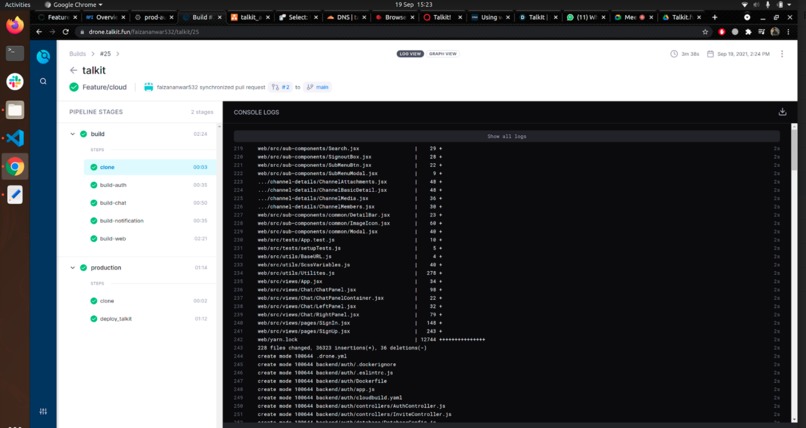This screenshot has width=806, height=428.
Task: Click the #25 breadcrumb
Action: [105, 54]
